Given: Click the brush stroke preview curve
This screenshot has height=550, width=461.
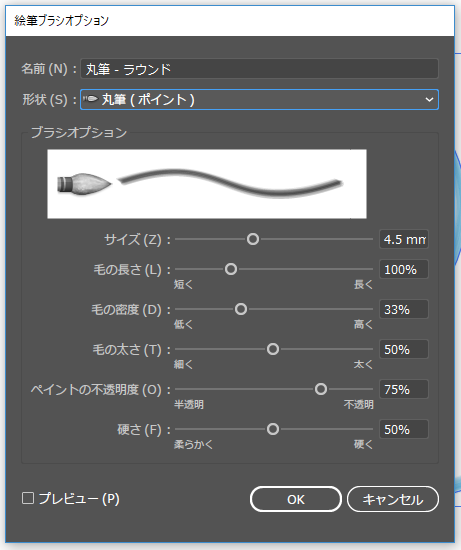Looking at the screenshot, I should (230, 184).
